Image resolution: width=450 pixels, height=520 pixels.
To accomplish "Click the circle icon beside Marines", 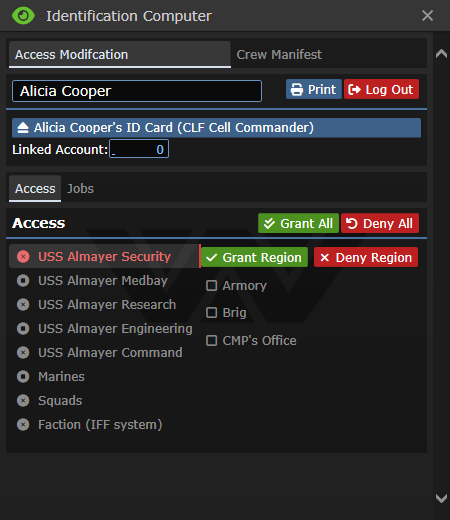I will pyautogui.click(x=23, y=377).
